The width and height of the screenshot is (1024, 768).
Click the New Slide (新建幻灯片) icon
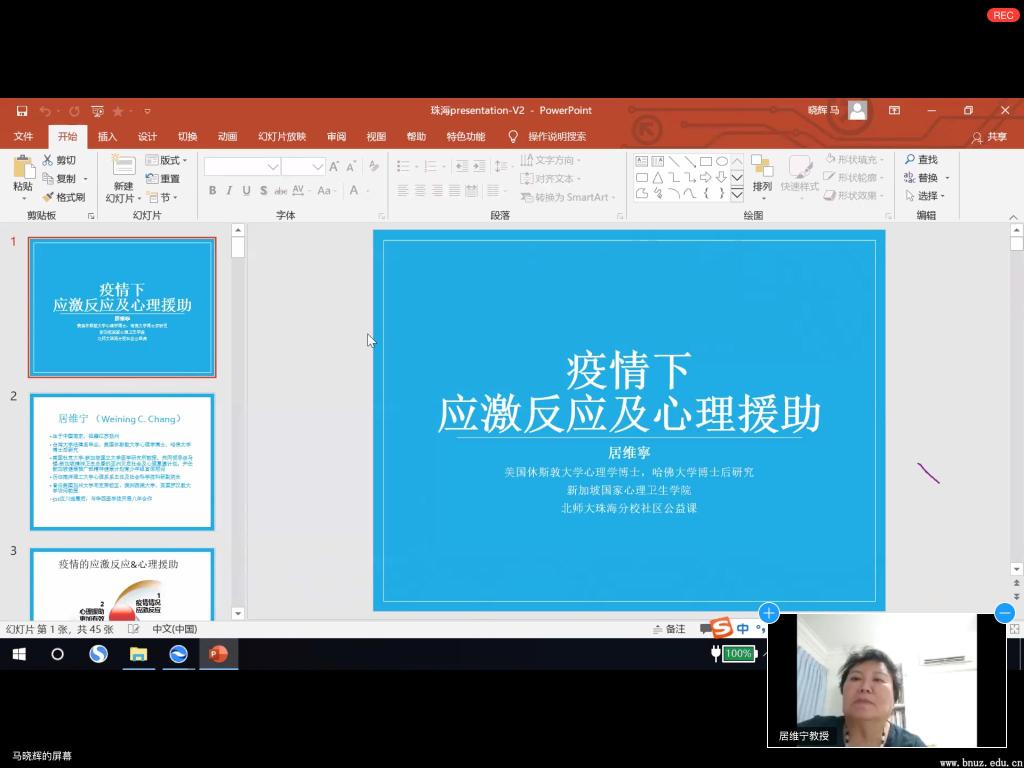[x=123, y=166]
